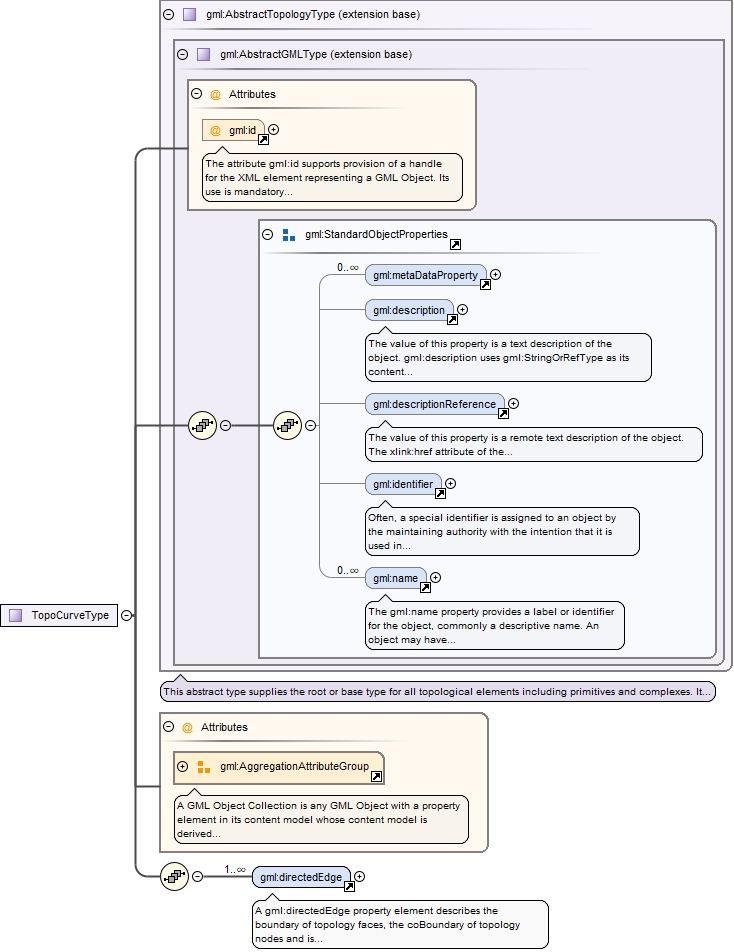Click the abstract type root annotation text
This screenshot has width=734, height=952.
click(x=438, y=692)
